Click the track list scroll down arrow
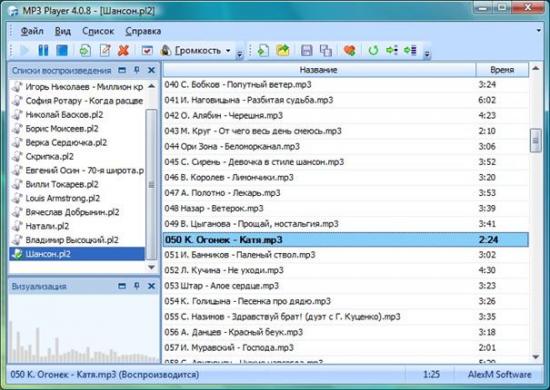550x390 pixels. coord(535,357)
